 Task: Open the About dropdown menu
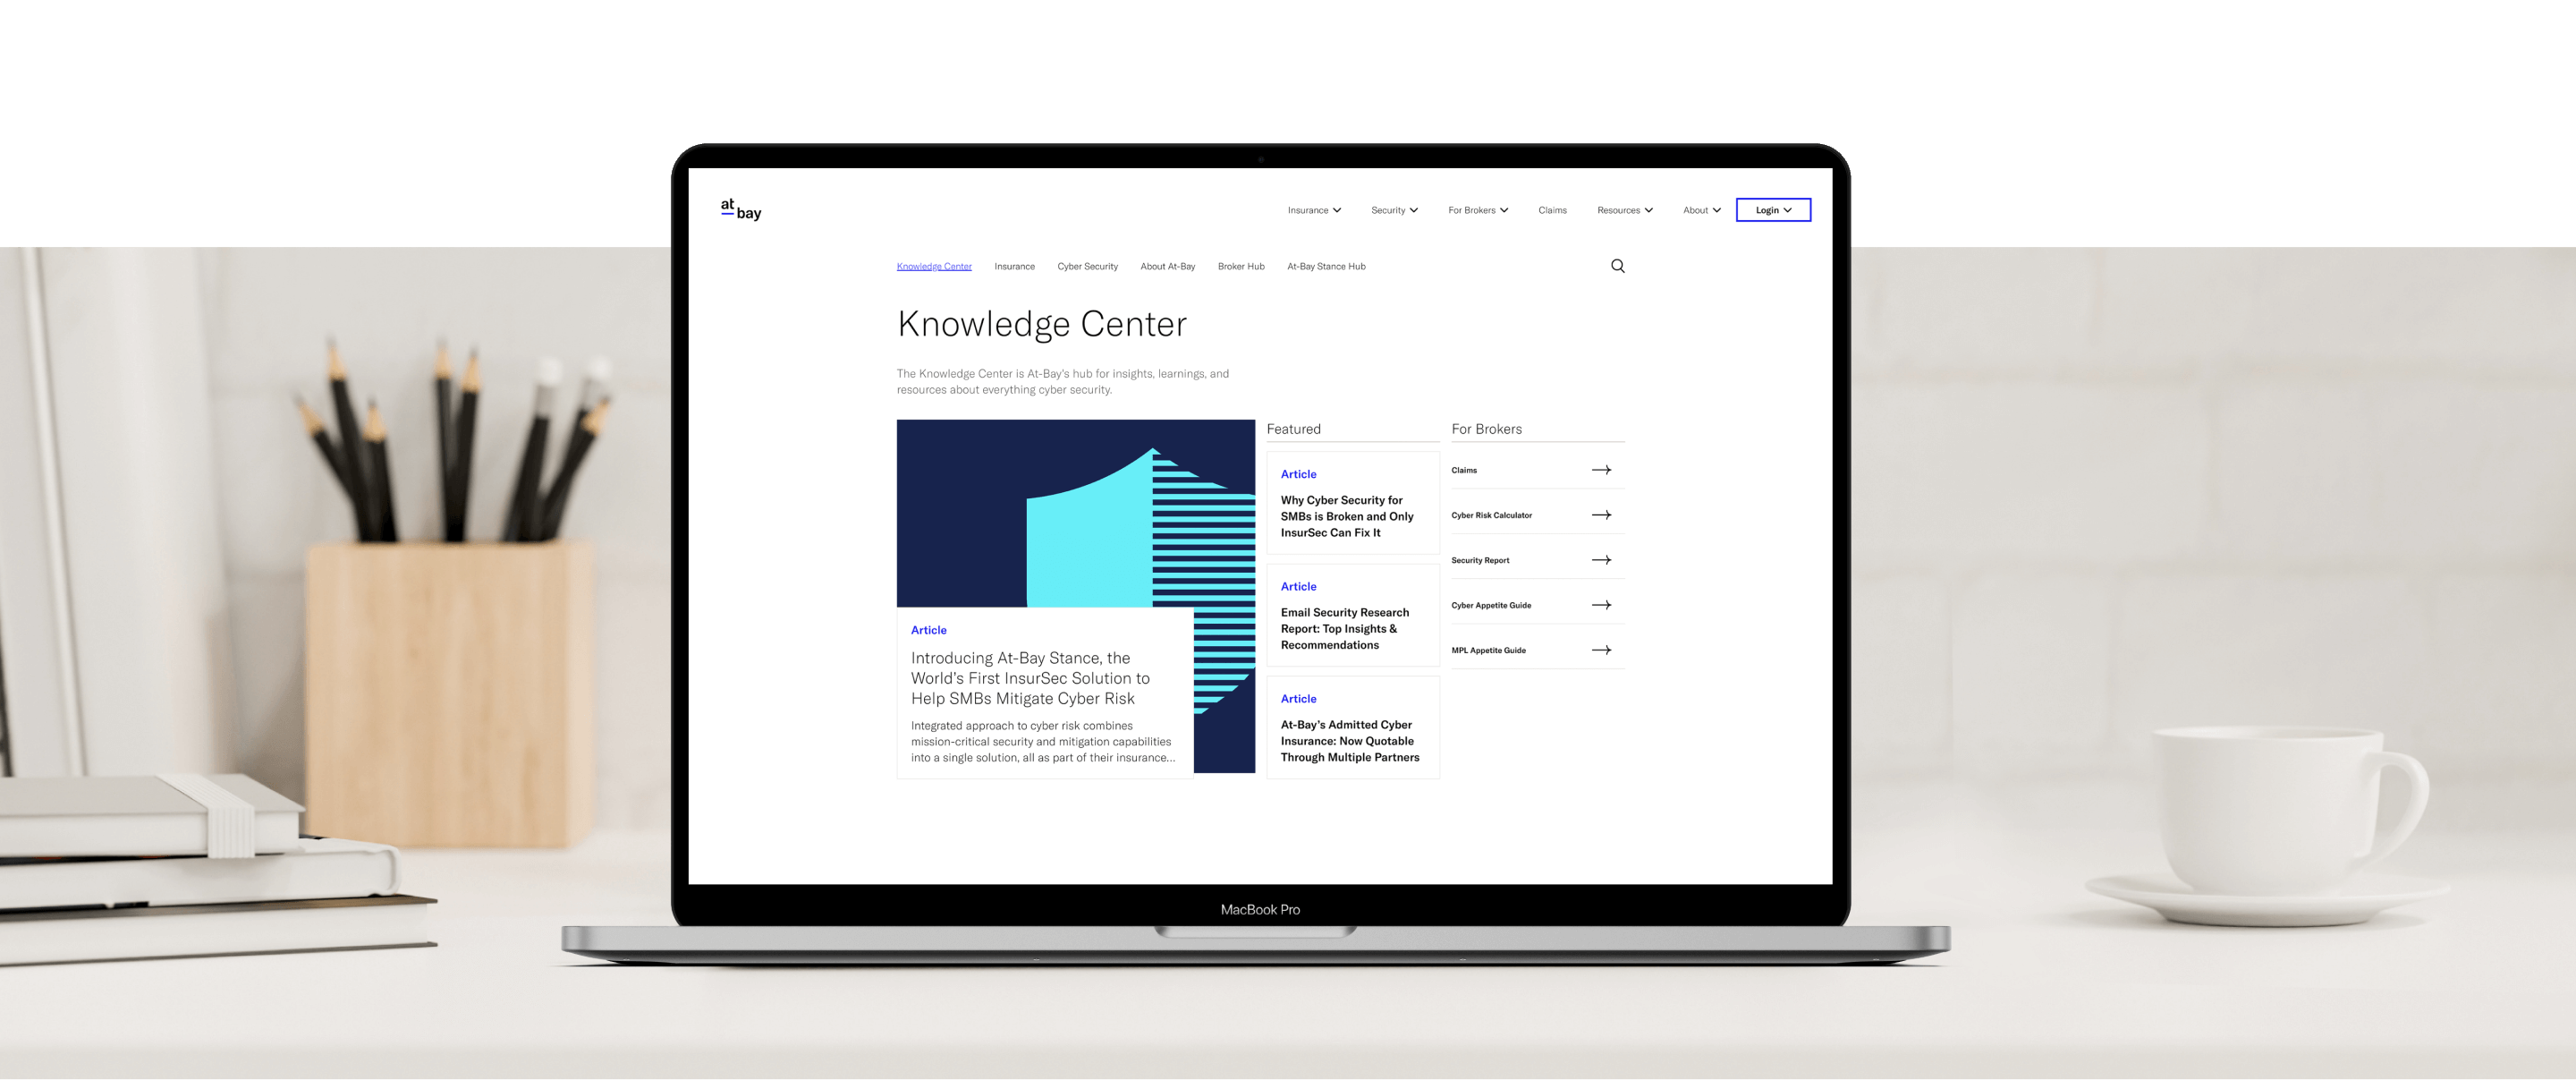tap(1700, 208)
